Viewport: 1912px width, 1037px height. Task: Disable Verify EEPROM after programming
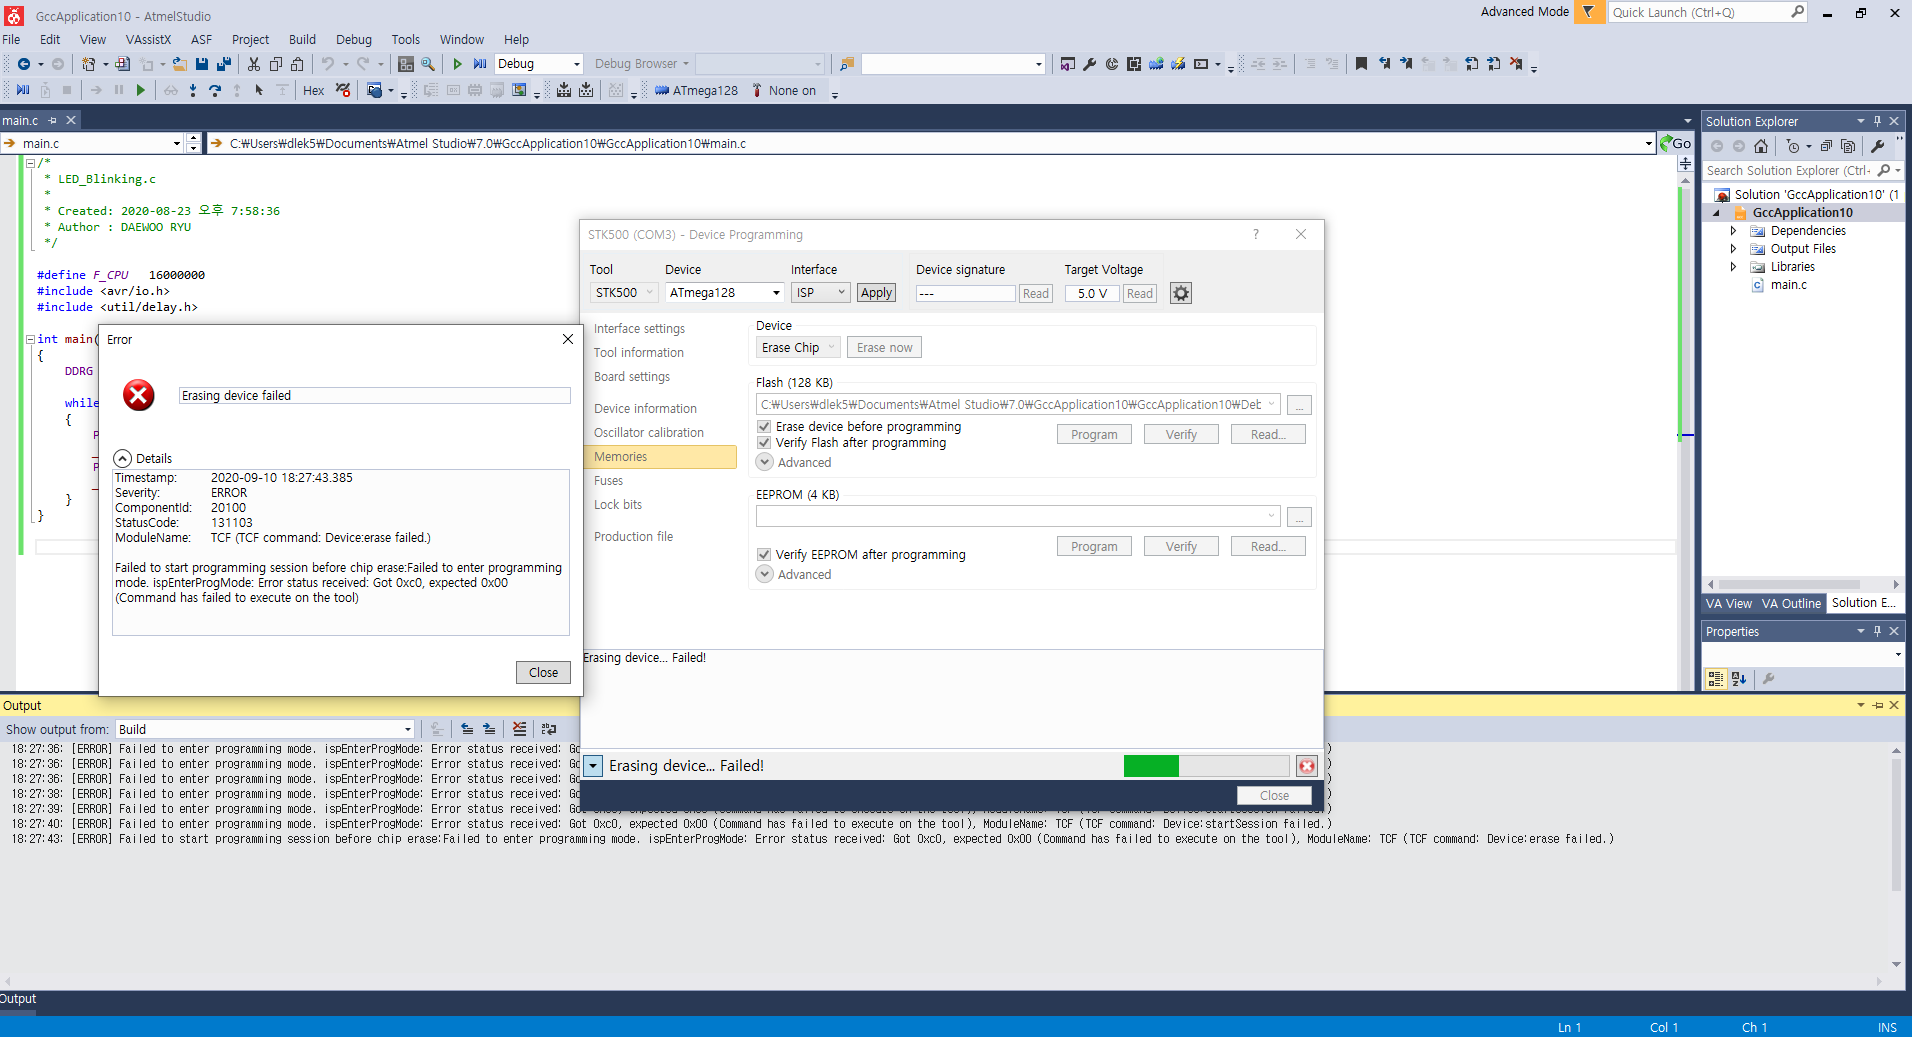pyautogui.click(x=764, y=555)
